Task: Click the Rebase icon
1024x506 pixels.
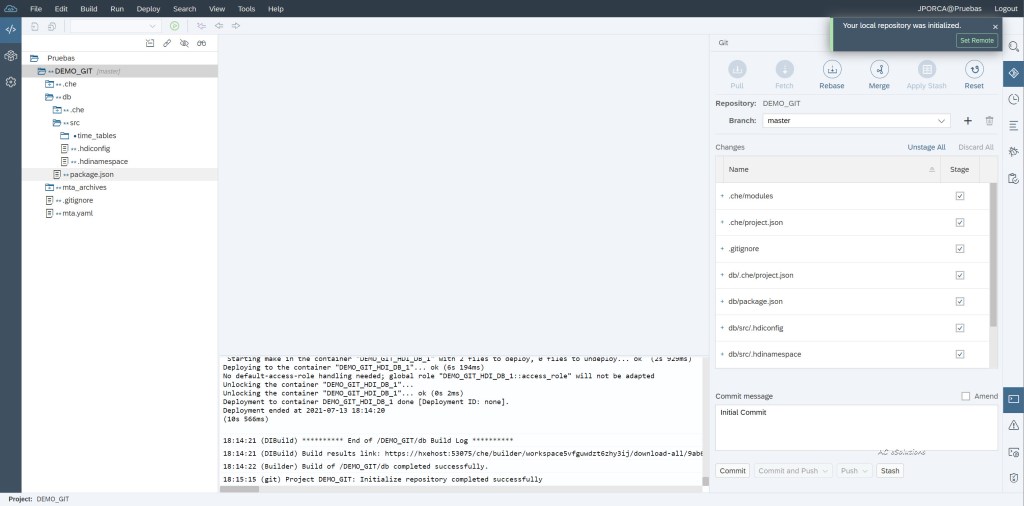Action: [x=831, y=70]
